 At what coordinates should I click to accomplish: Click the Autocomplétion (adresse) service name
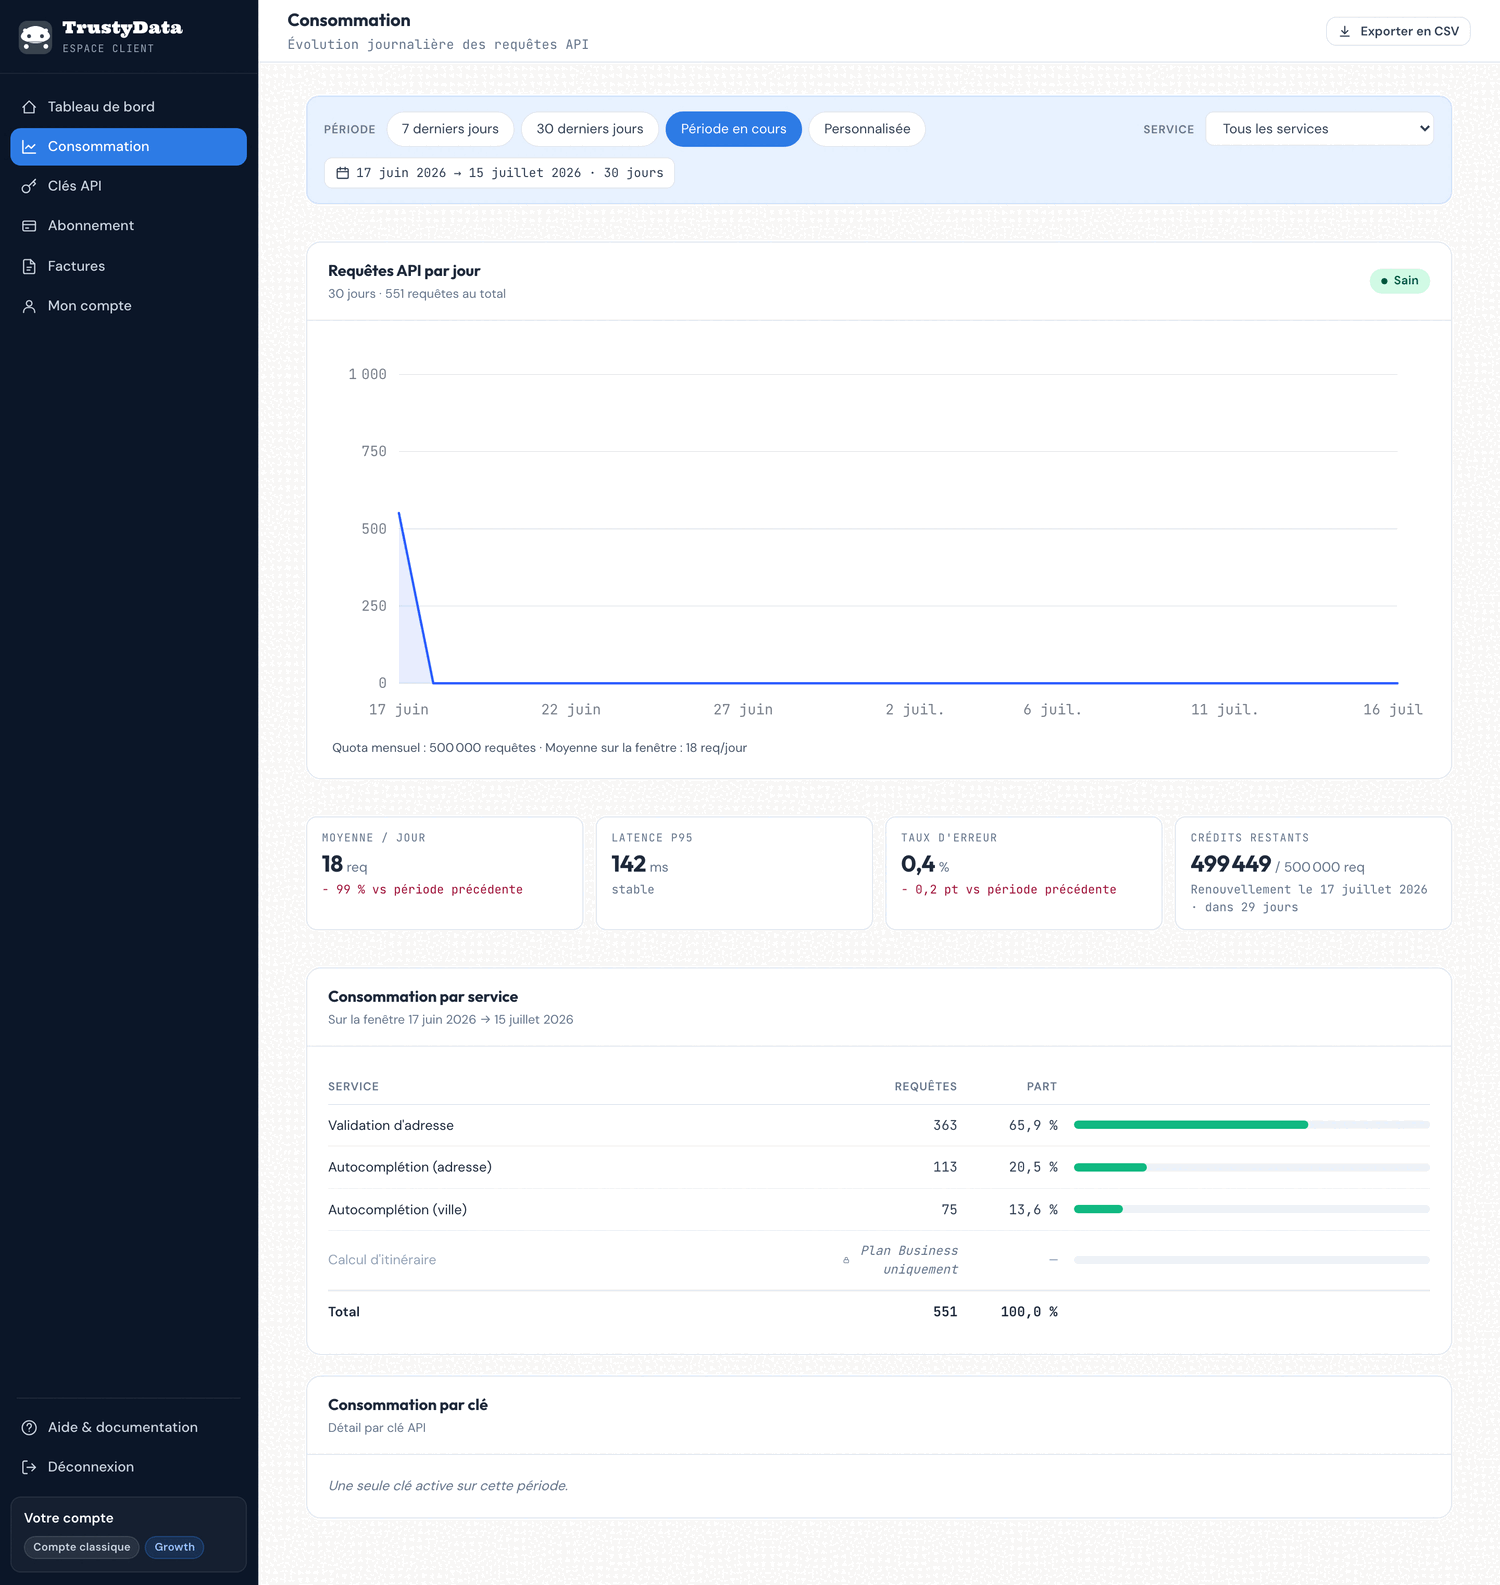tap(410, 1167)
